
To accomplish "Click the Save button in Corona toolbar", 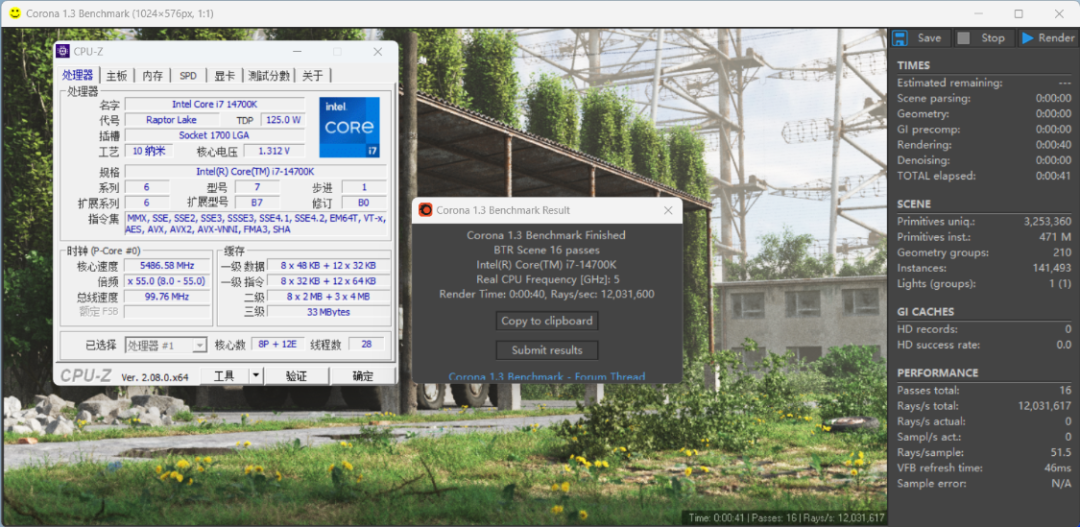I will pyautogui.click(x=920, y=38).
